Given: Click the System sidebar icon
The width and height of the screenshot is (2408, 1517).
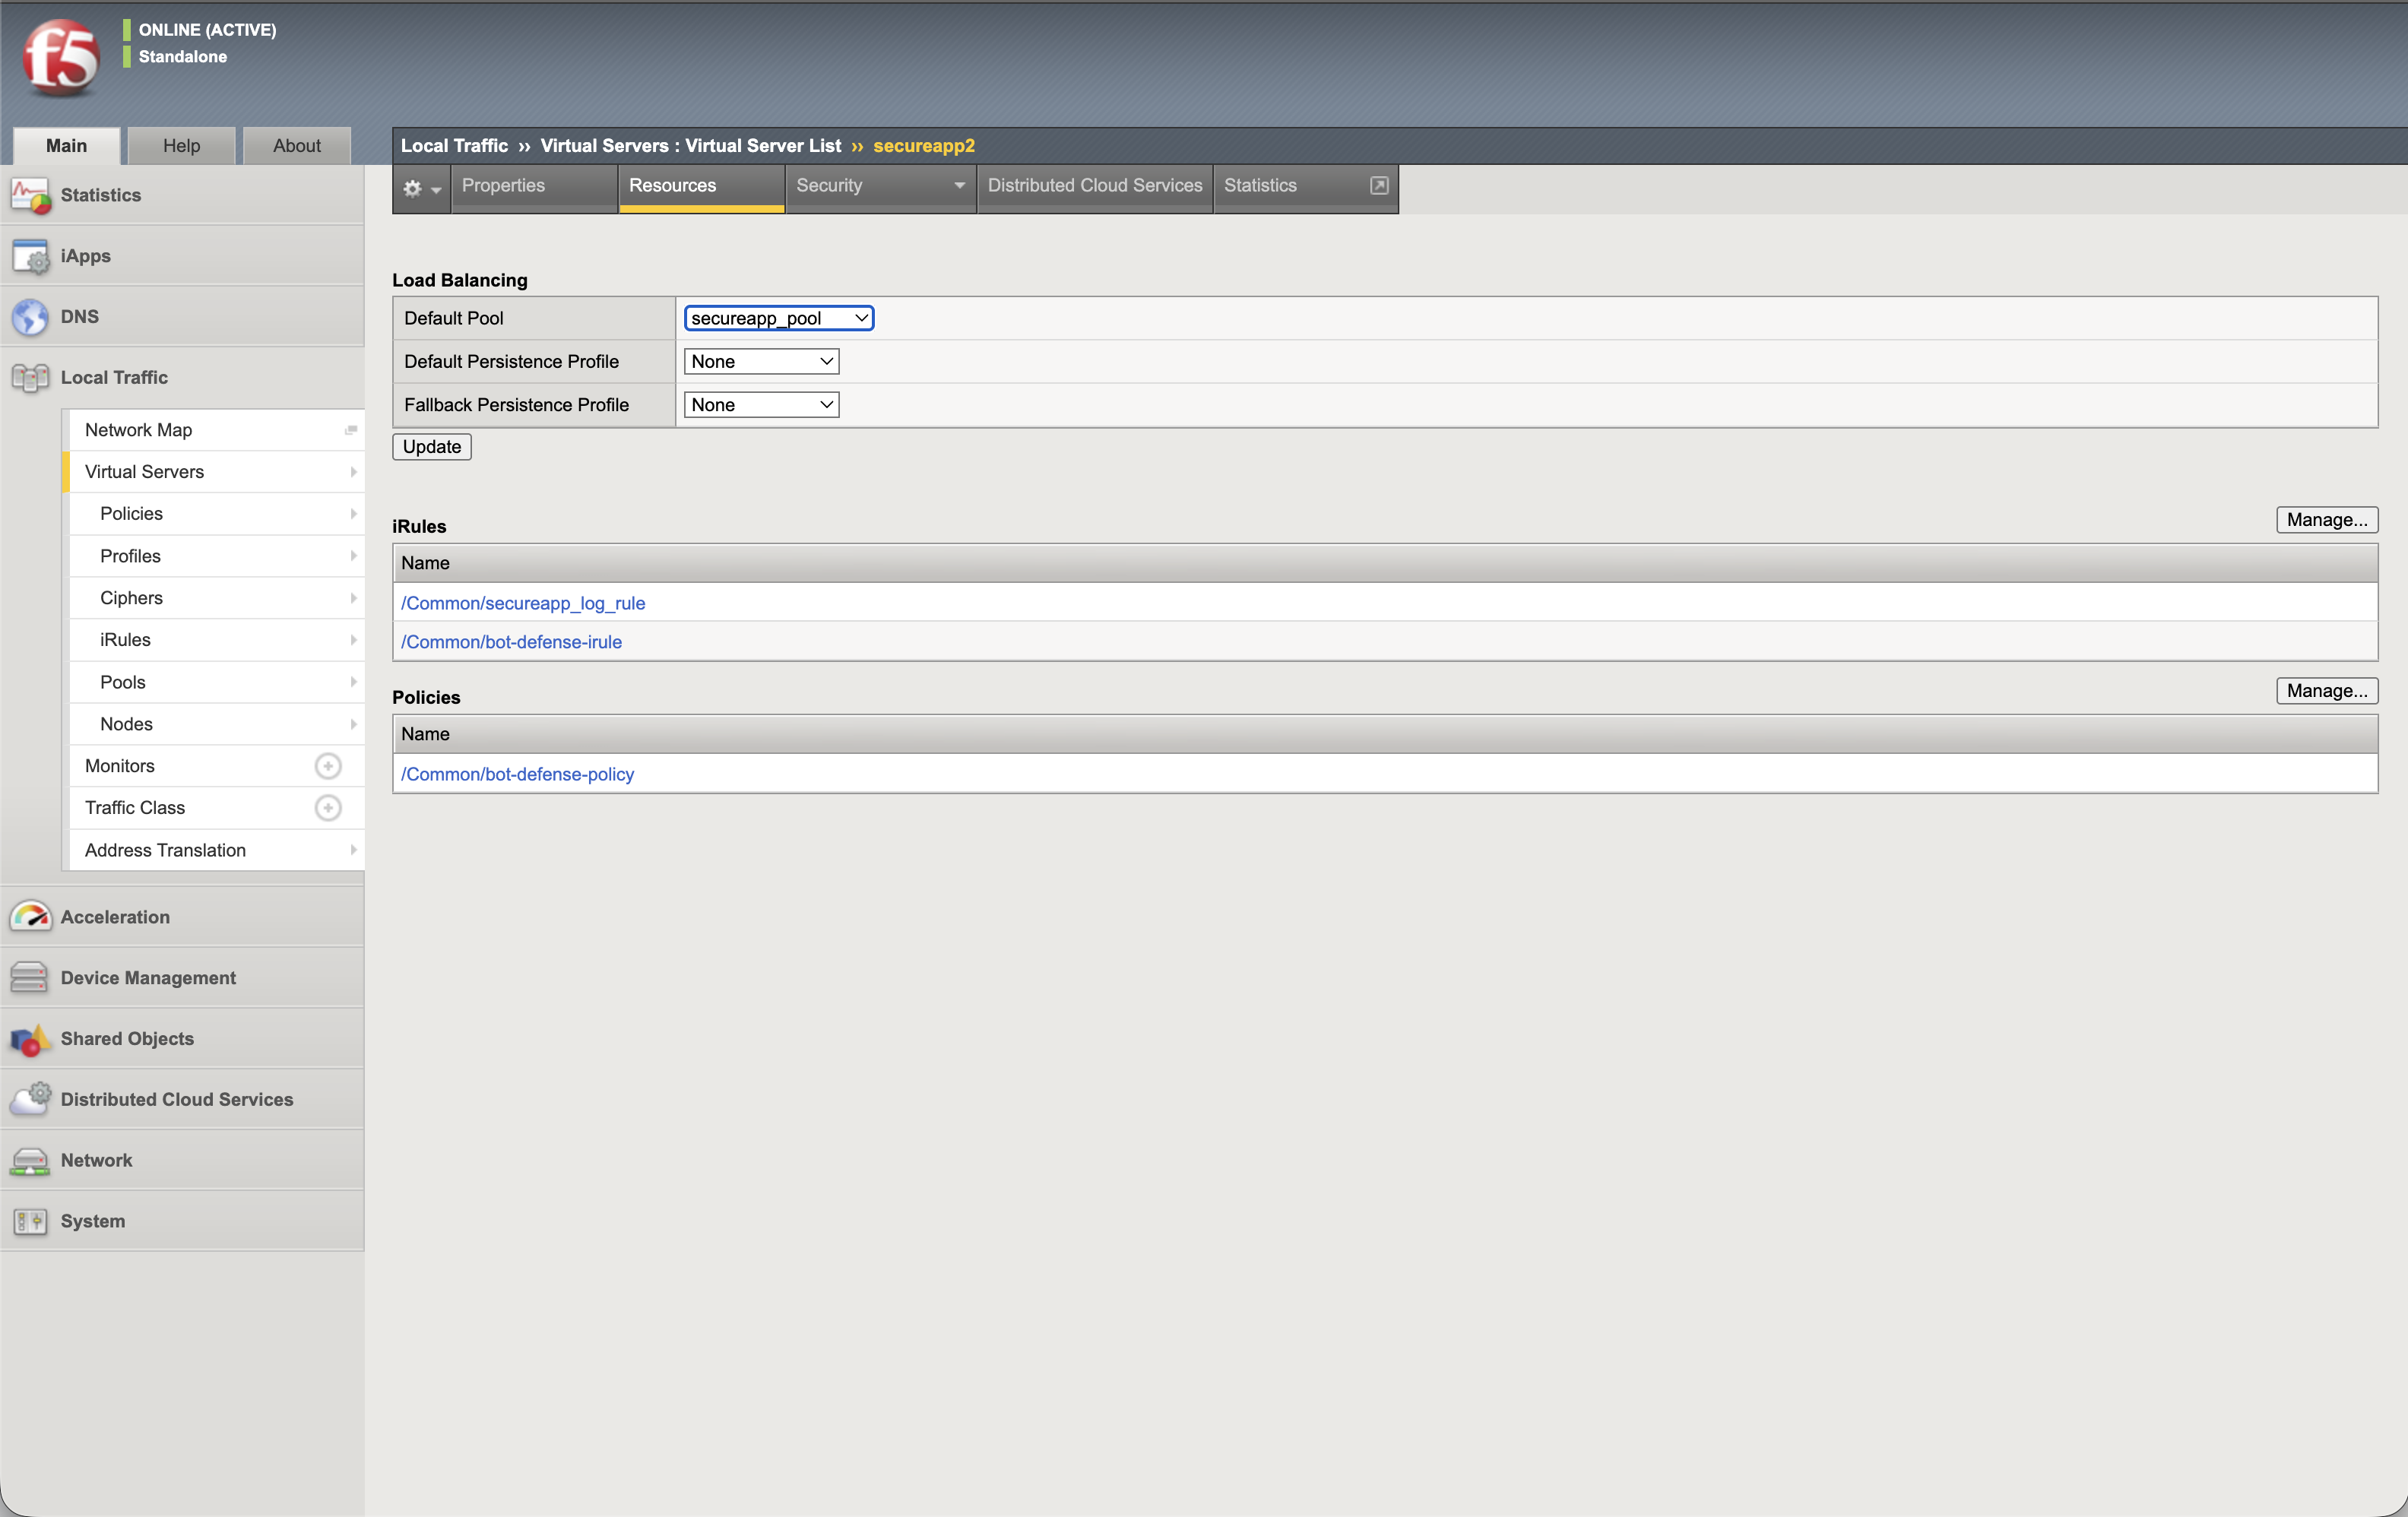Looking at the screenshot, I should [30, 1221].
